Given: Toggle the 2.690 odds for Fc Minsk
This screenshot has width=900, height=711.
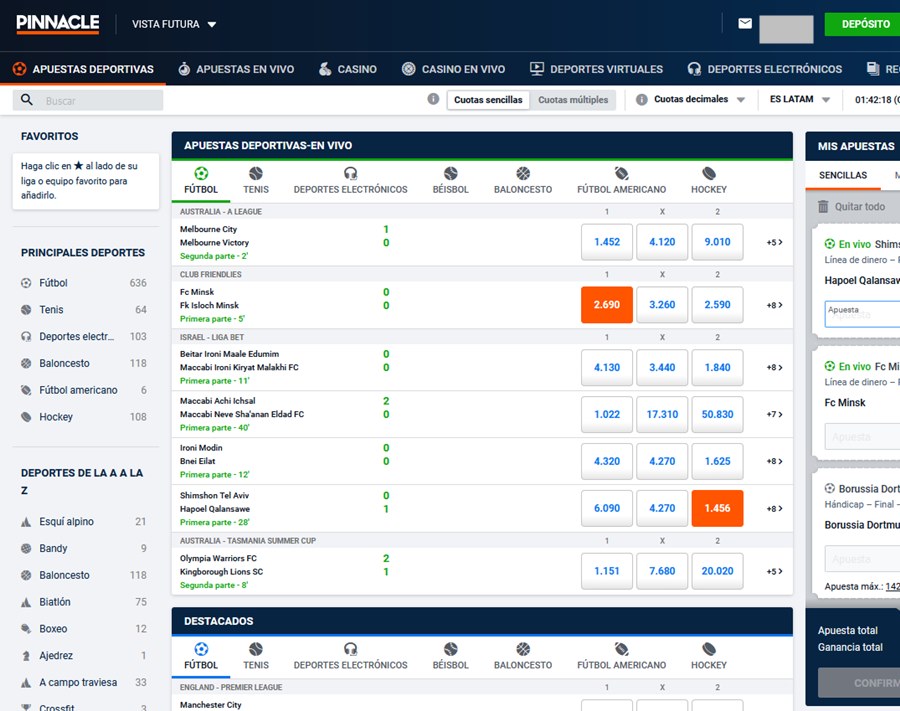Looking at the screenshot, I should pos(607,305).
